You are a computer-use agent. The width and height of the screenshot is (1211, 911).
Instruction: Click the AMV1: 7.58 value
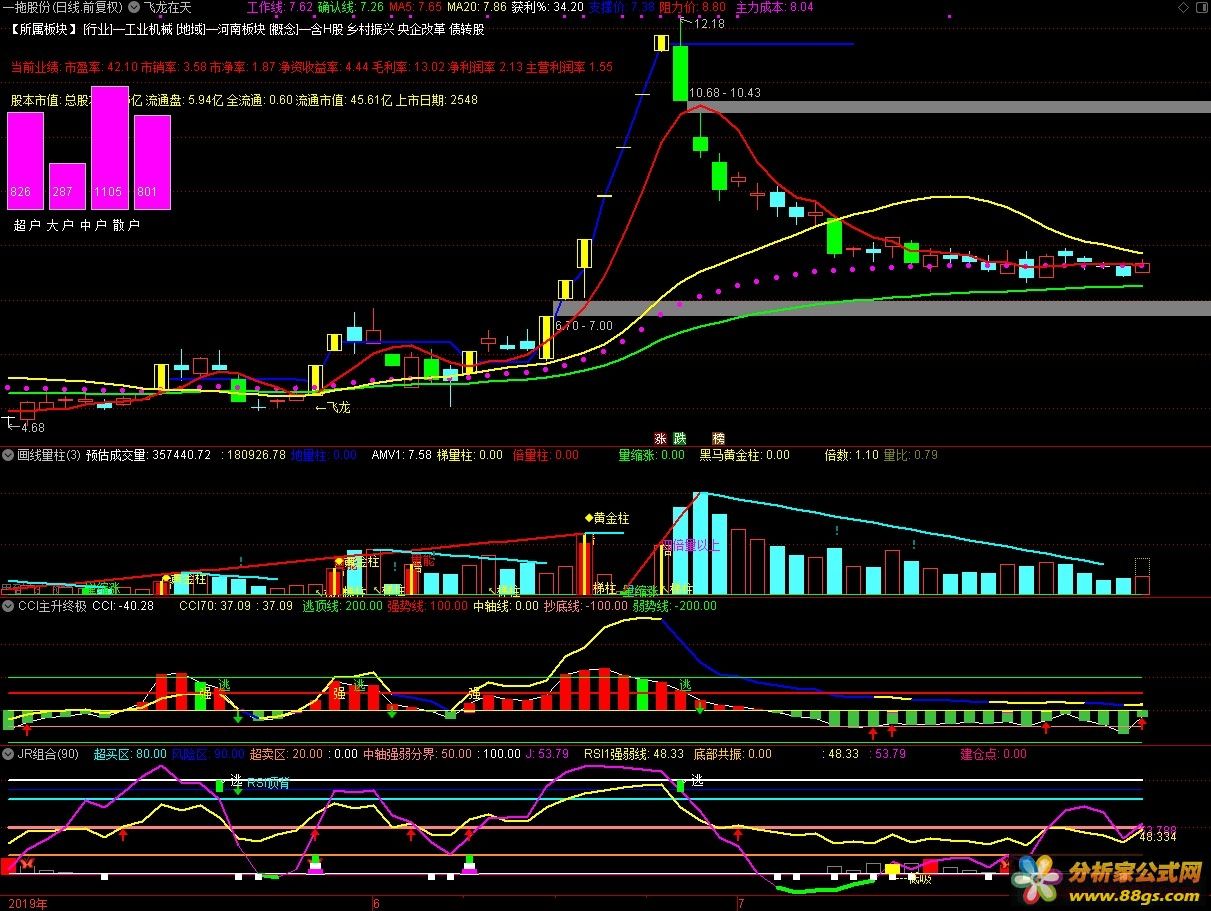point(402,455)
